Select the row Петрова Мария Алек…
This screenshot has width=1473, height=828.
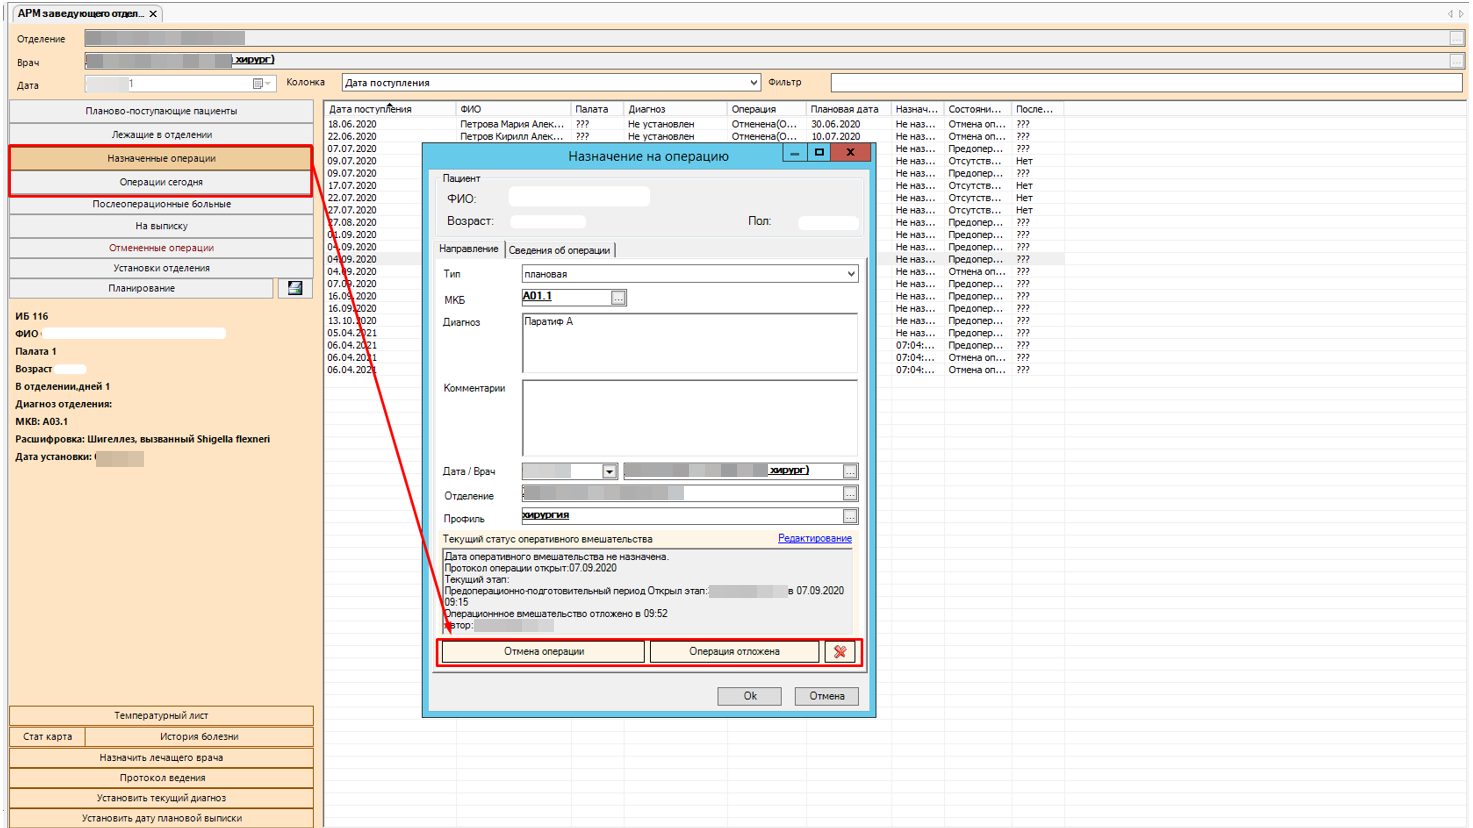click(694, 124)
